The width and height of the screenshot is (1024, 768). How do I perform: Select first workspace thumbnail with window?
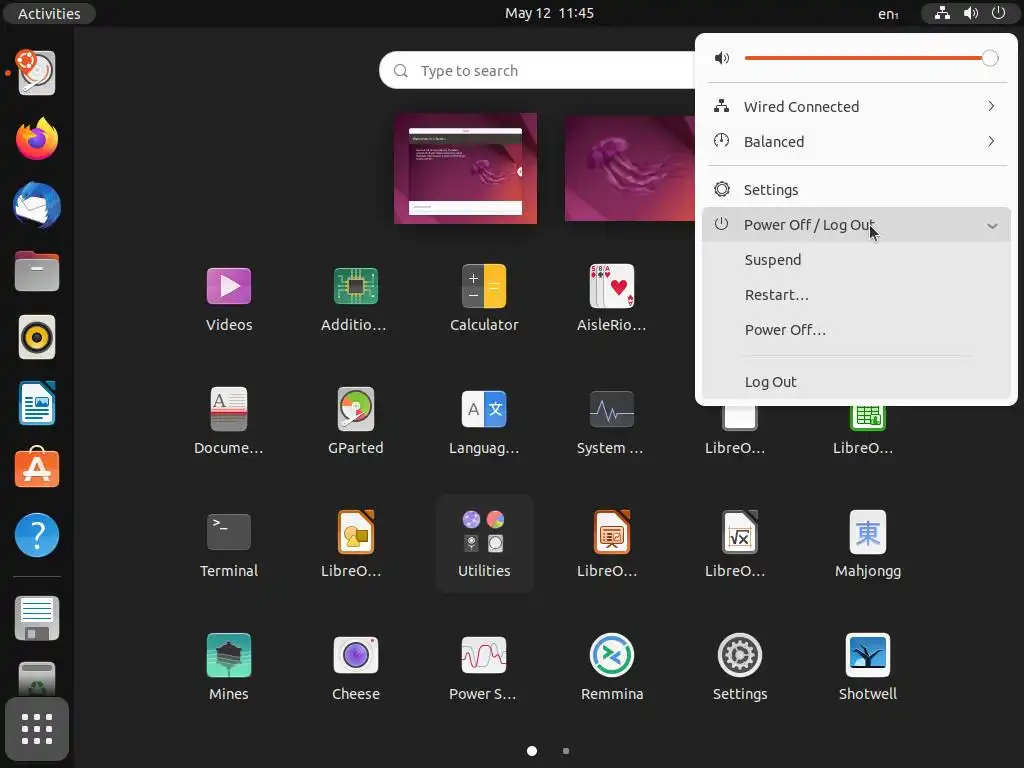[x=465, y=168]
